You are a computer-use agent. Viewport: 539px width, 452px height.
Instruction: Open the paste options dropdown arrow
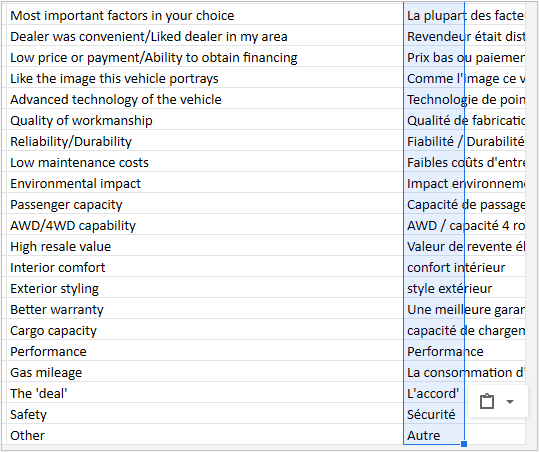click(x=510, y=401)
